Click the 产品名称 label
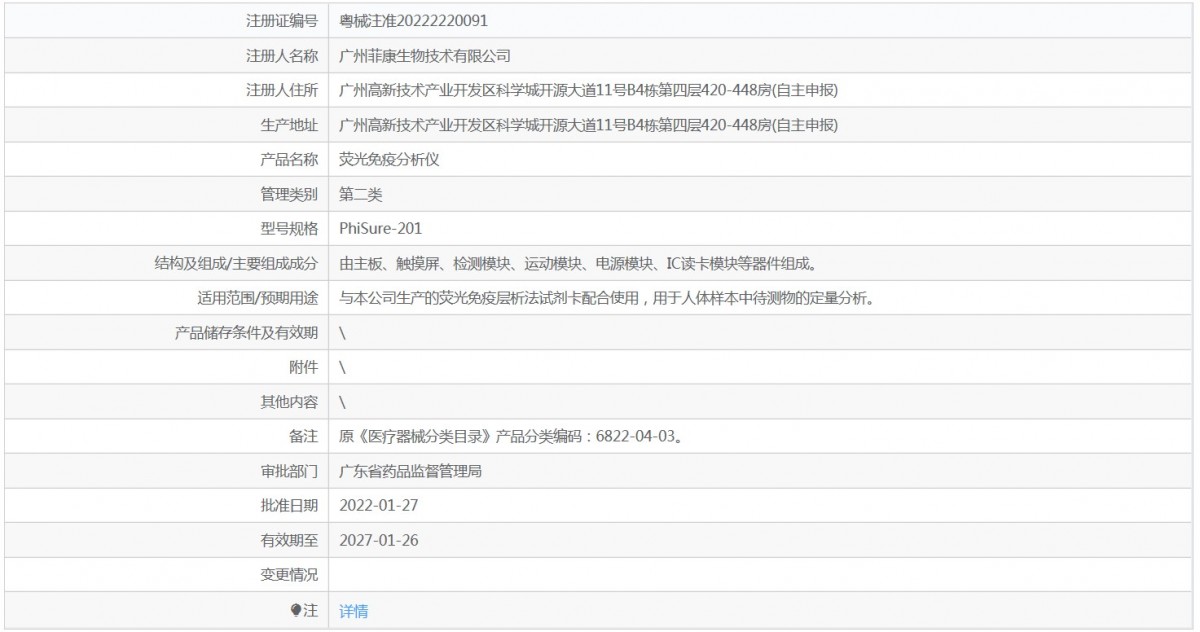This screenshot has width=1200, height=632. [x=289, y=160]
